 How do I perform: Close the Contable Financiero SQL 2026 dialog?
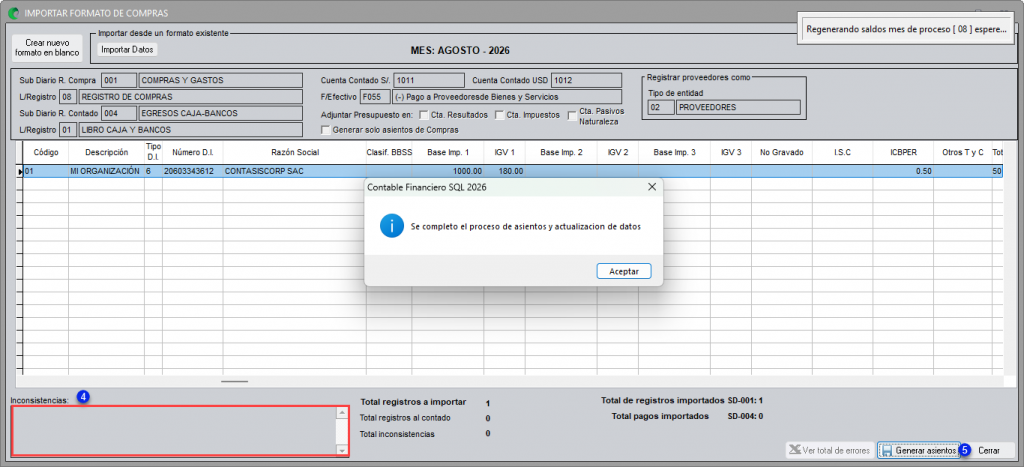click(x=651, y=187)
